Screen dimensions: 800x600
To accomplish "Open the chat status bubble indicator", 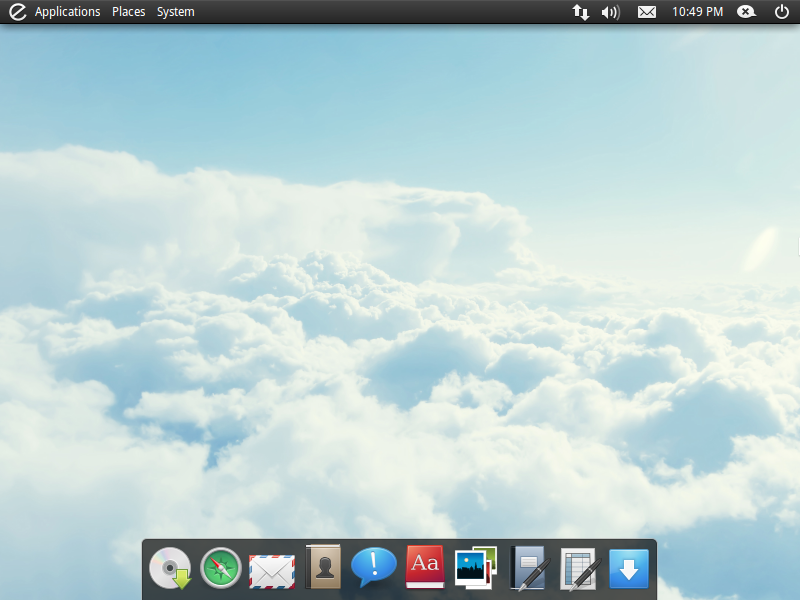I will pyautogui.click(x=746, y=12).
